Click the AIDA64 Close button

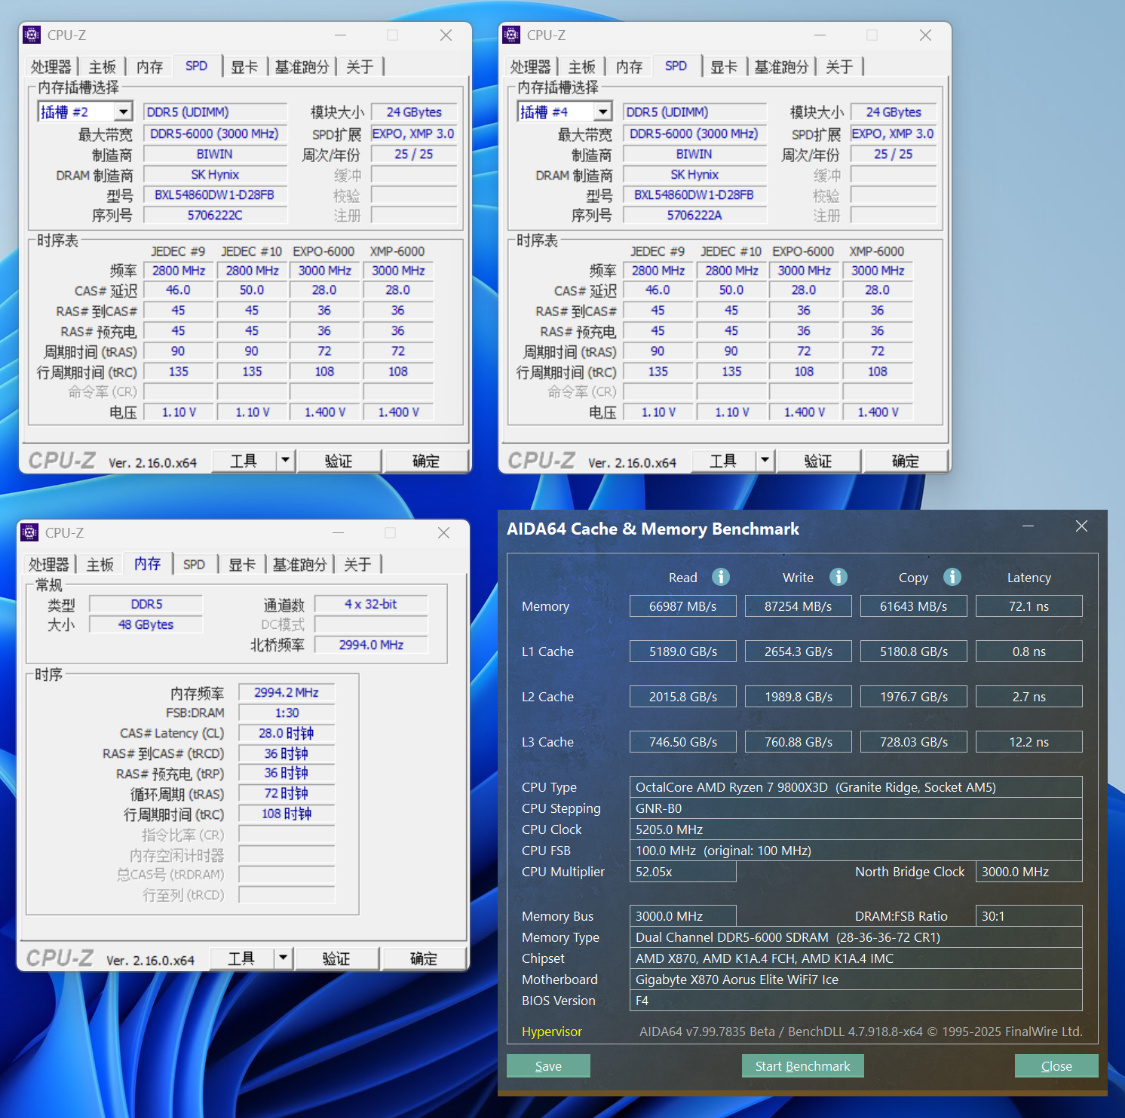(x=1056, y=1066)
